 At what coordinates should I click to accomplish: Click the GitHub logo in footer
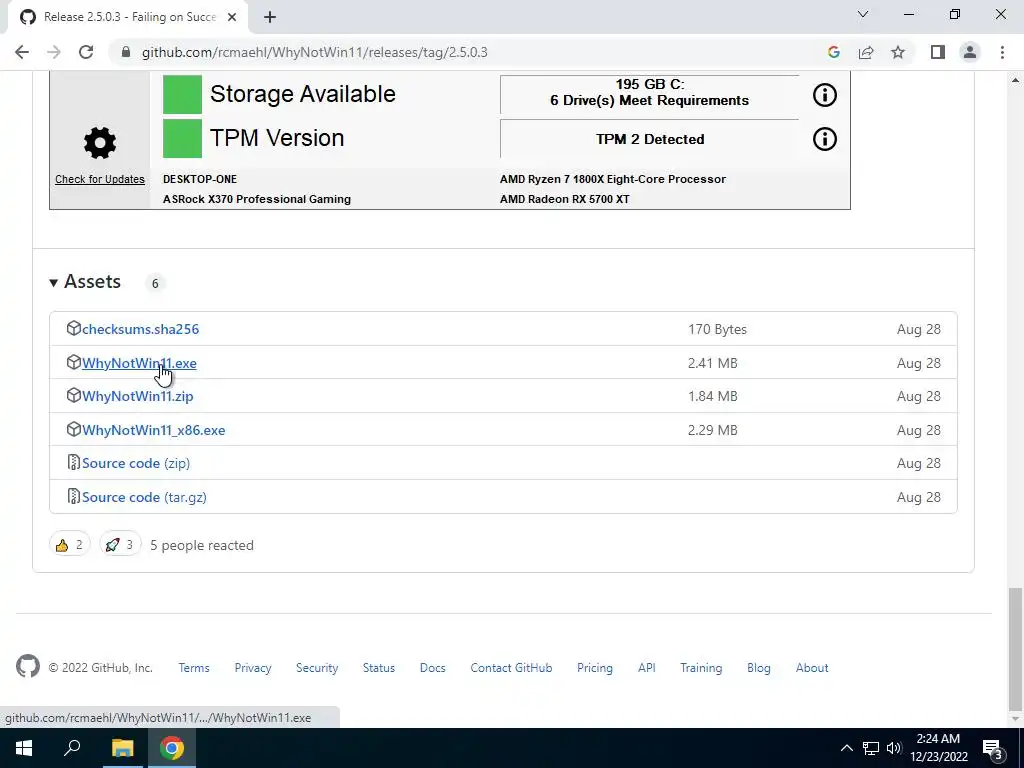pyautogui.click(x=28, y=667)
